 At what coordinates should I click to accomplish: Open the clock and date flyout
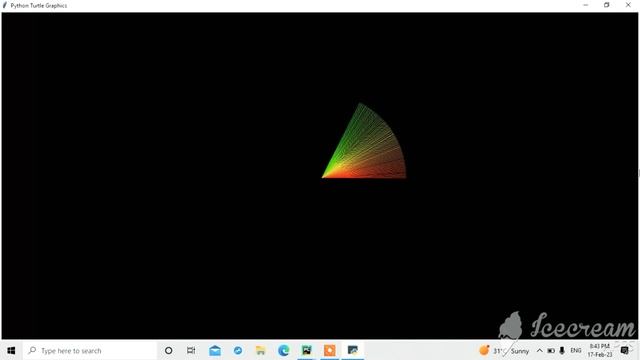600,351
